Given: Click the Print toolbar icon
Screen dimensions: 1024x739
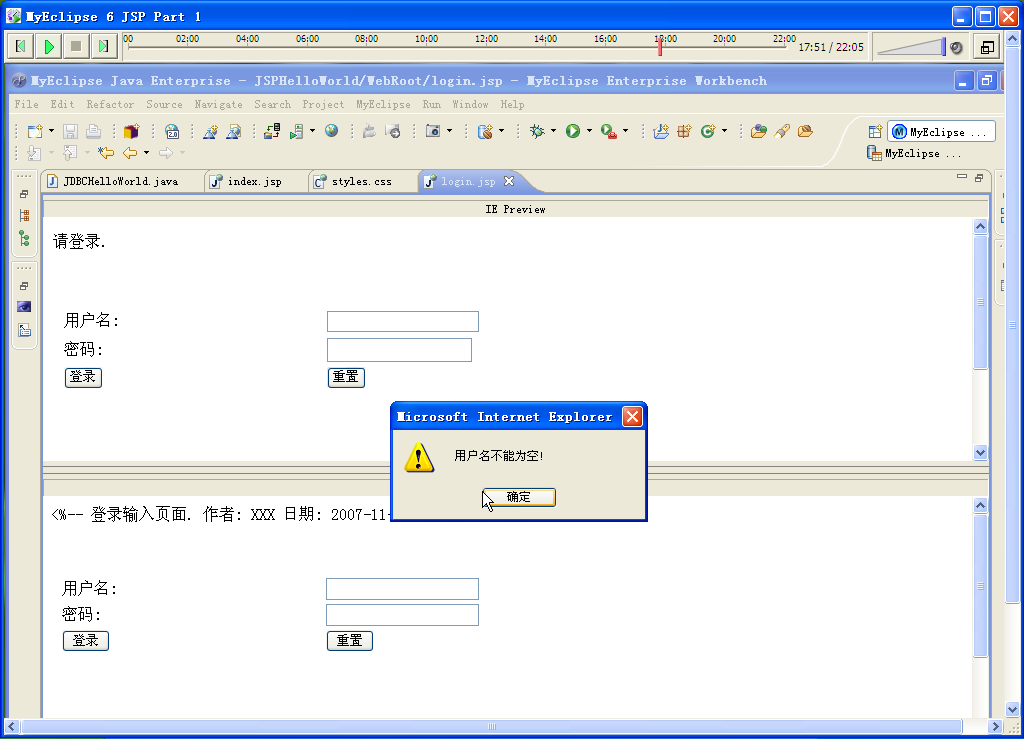Looking at the screenshot, I should tap(93, 131).
